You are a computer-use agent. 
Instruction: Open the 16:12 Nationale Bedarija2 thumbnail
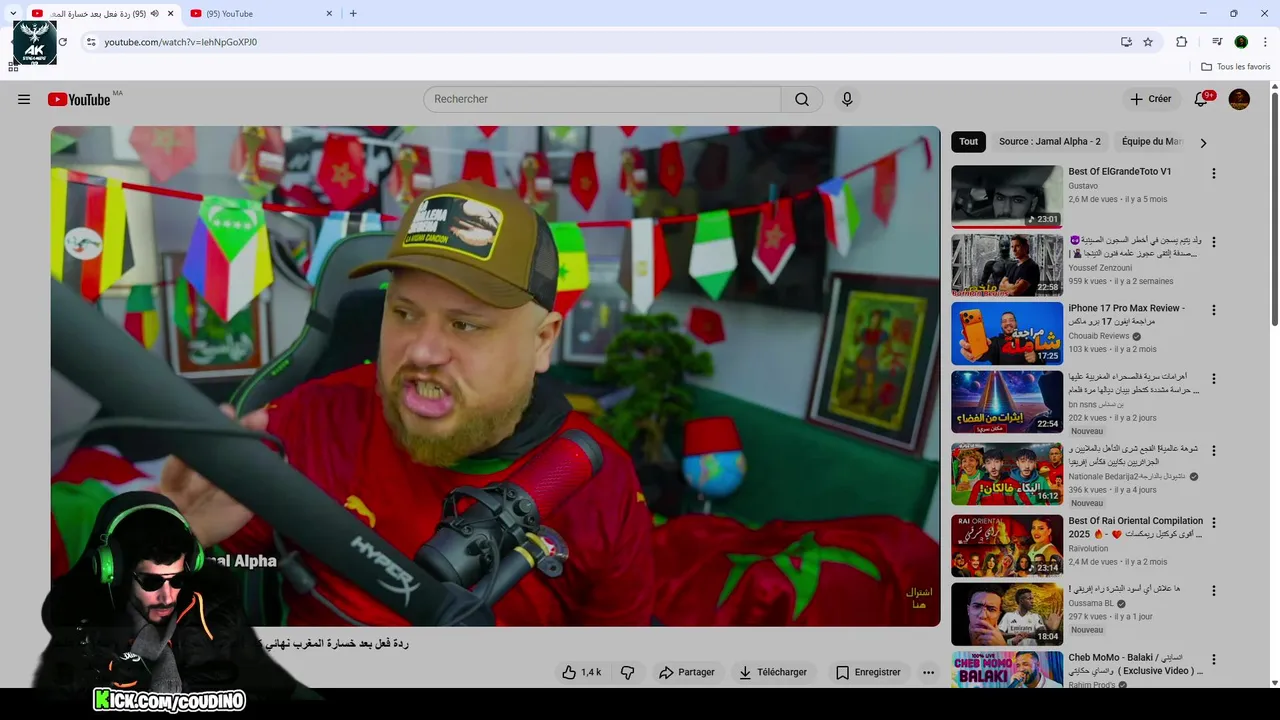click(x=1007, y=474)
